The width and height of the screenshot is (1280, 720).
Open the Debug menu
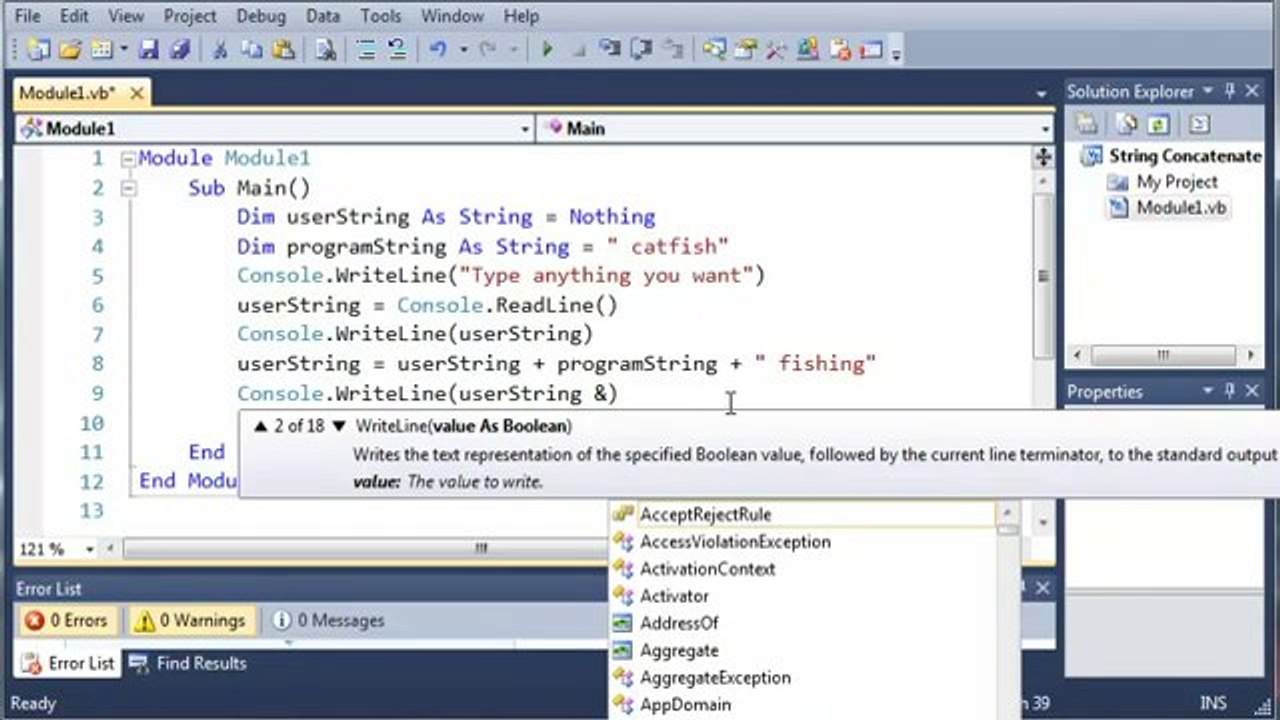[261, 16]
